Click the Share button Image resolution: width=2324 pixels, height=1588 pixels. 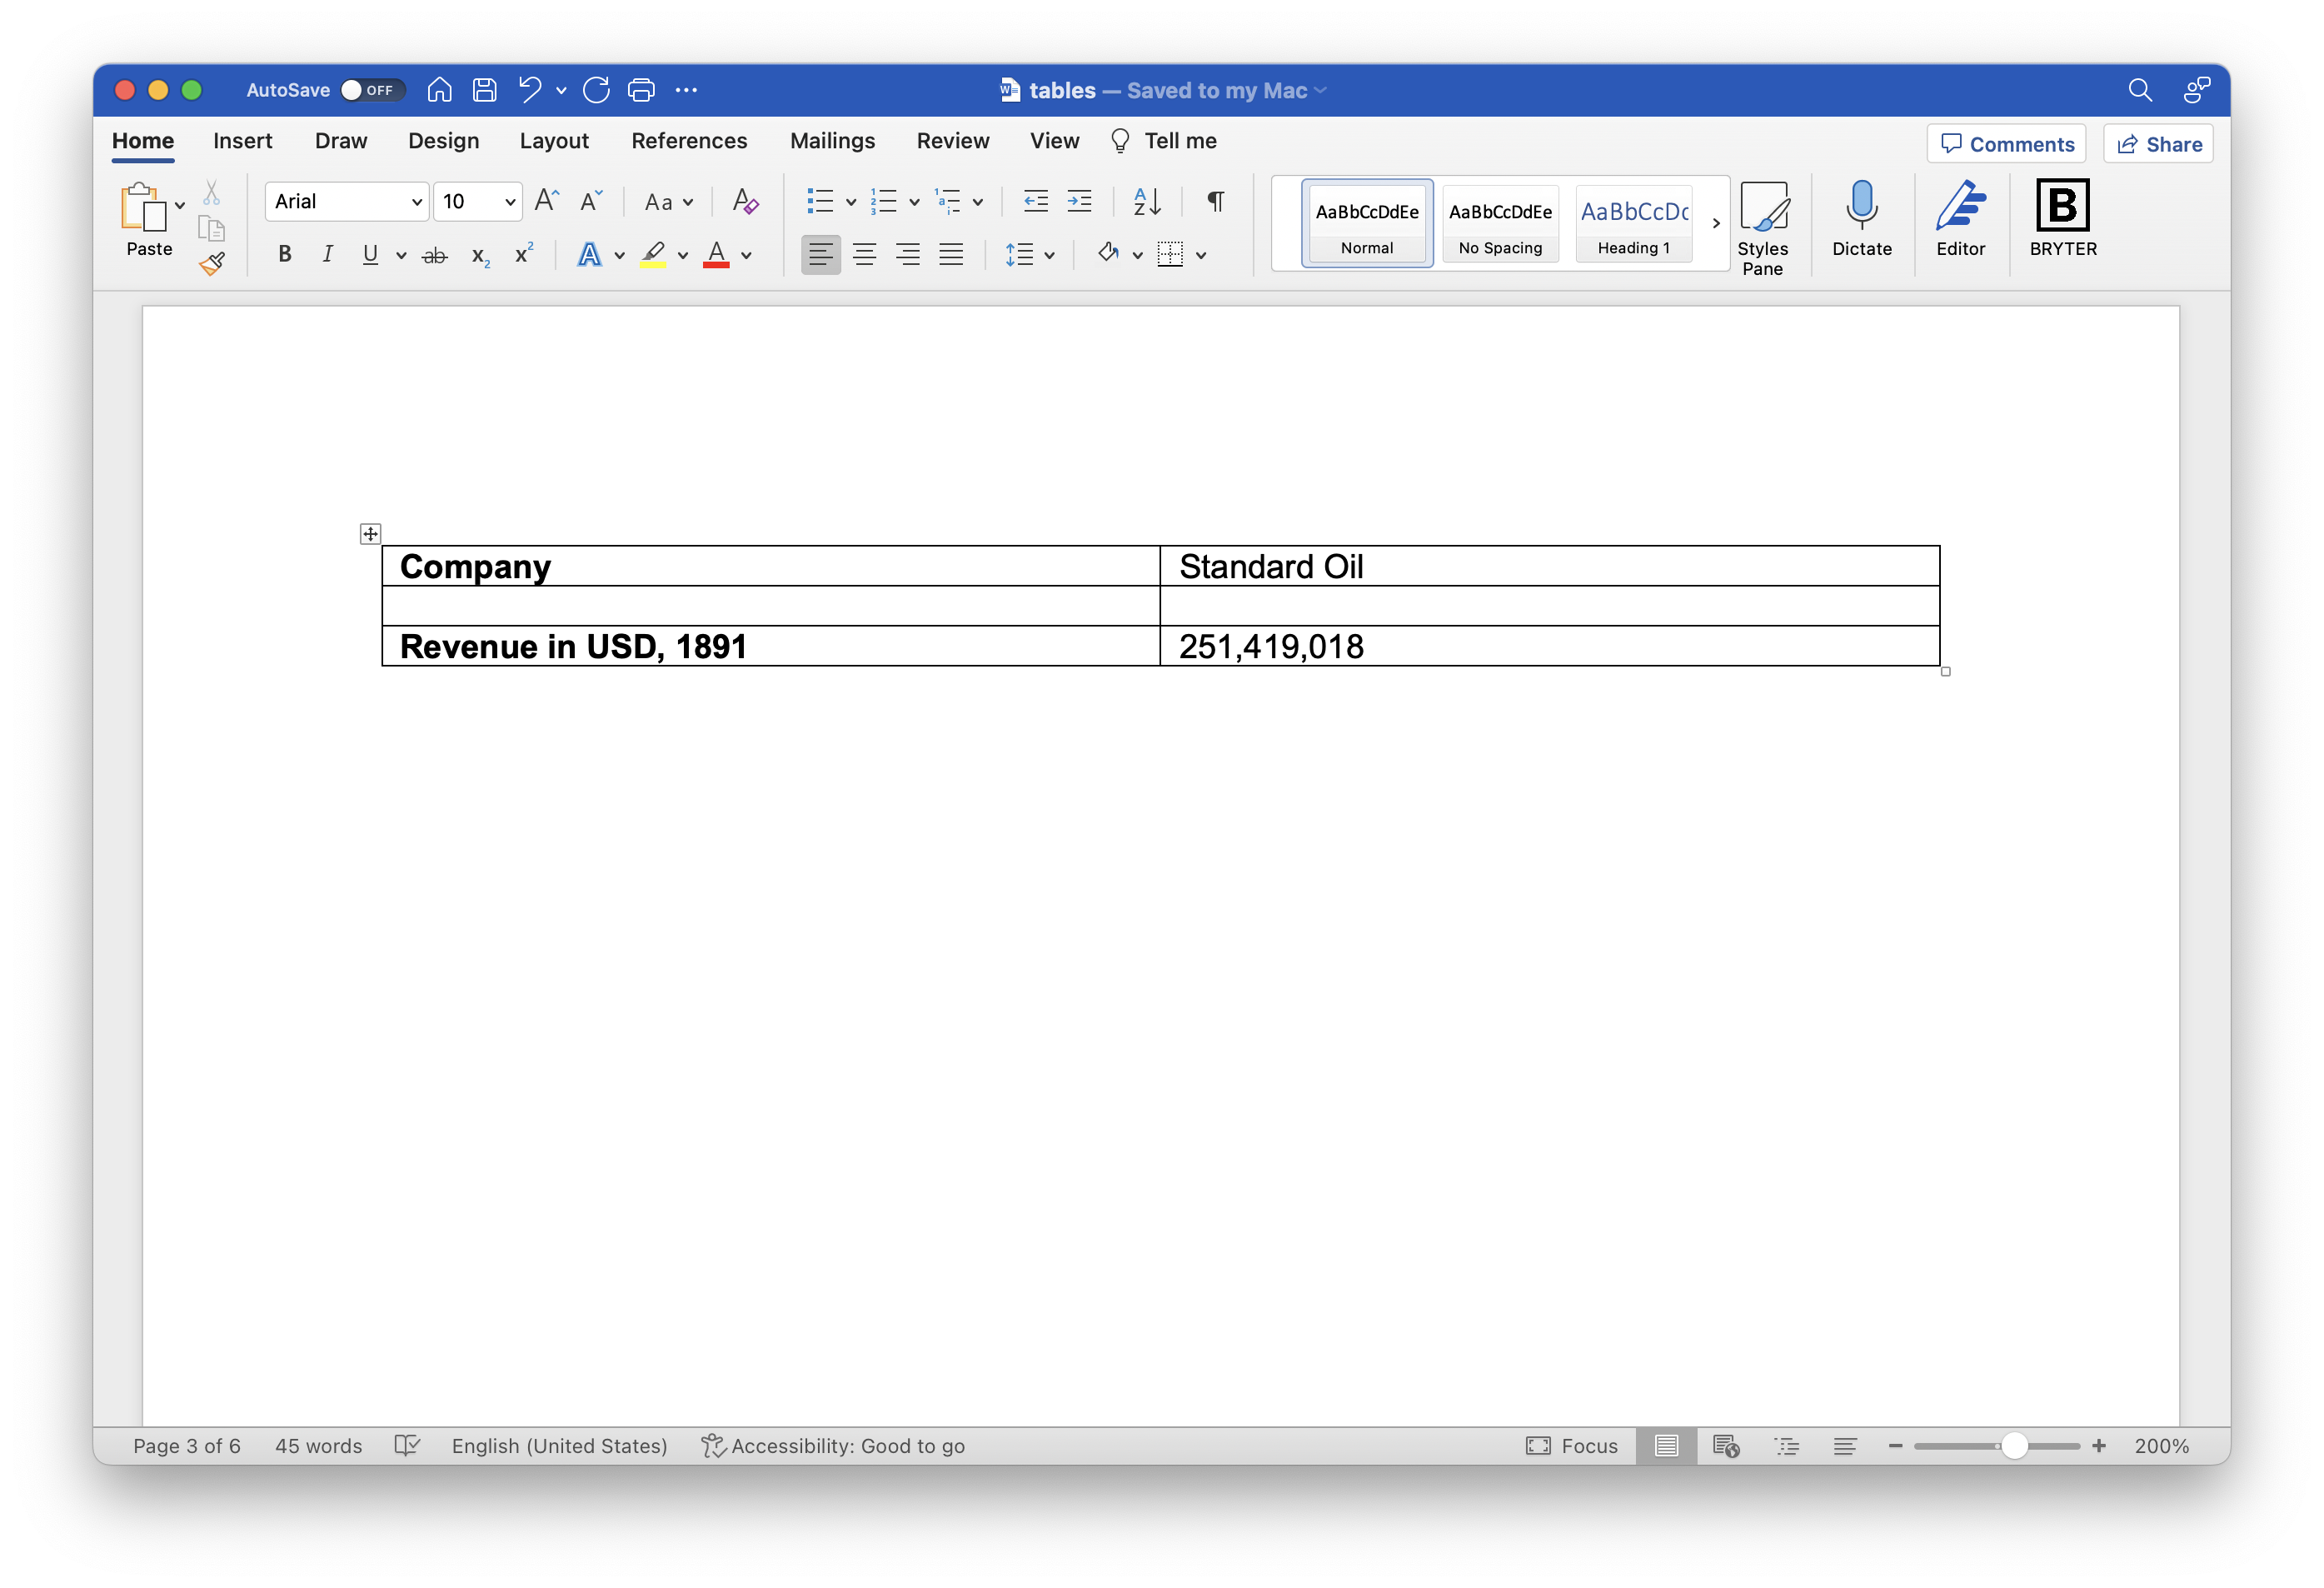click(2163, 145)
